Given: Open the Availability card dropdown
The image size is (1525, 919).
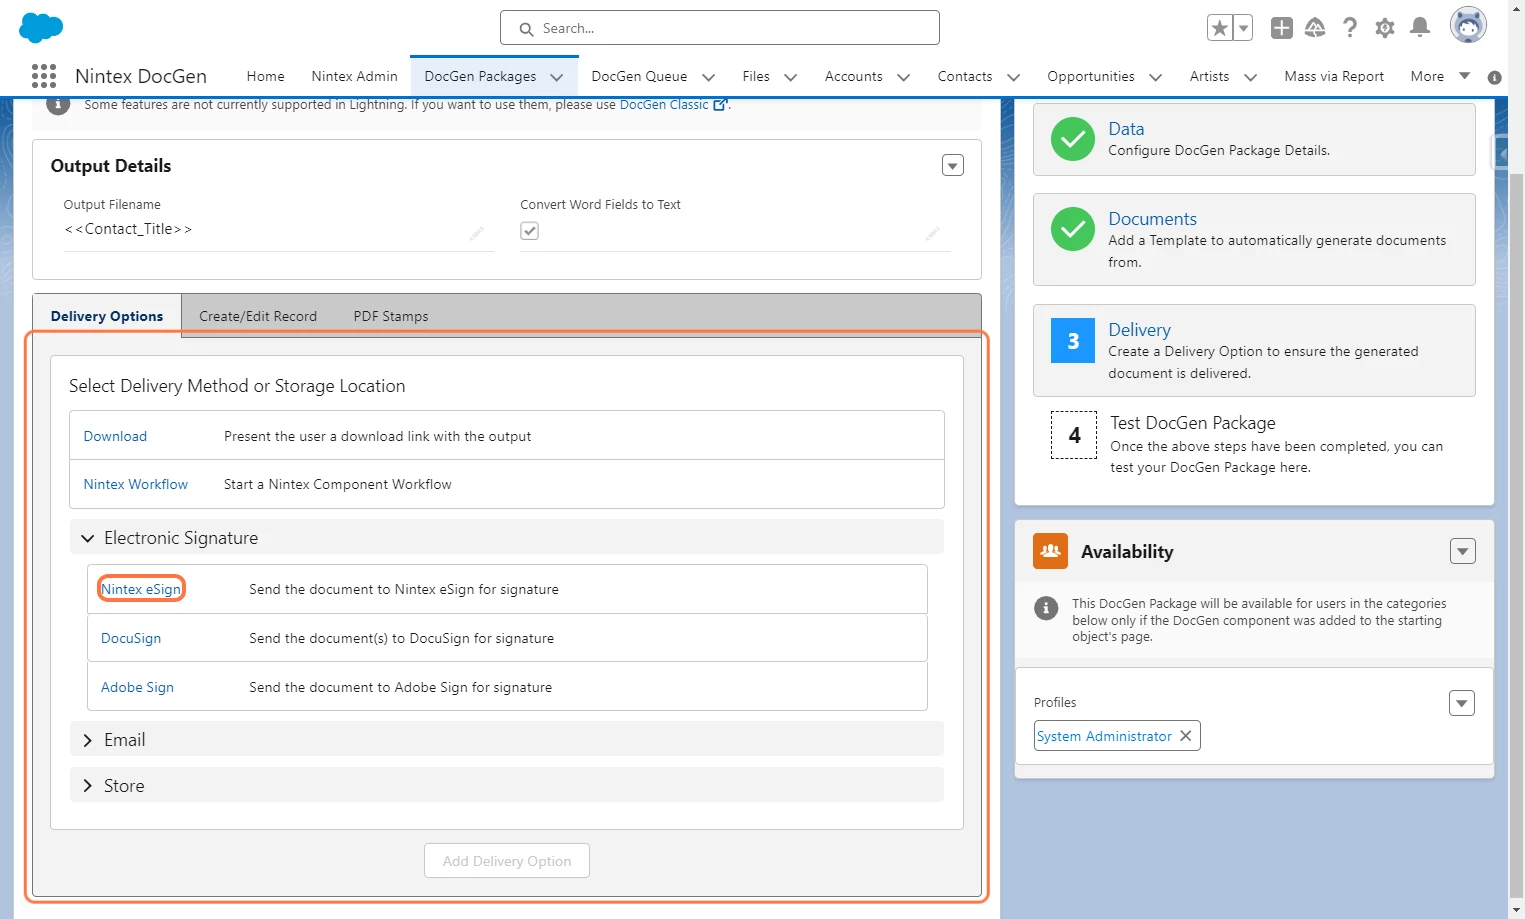Looking at the screenshot, I should pyautogui.click(x=1463, y=551).
